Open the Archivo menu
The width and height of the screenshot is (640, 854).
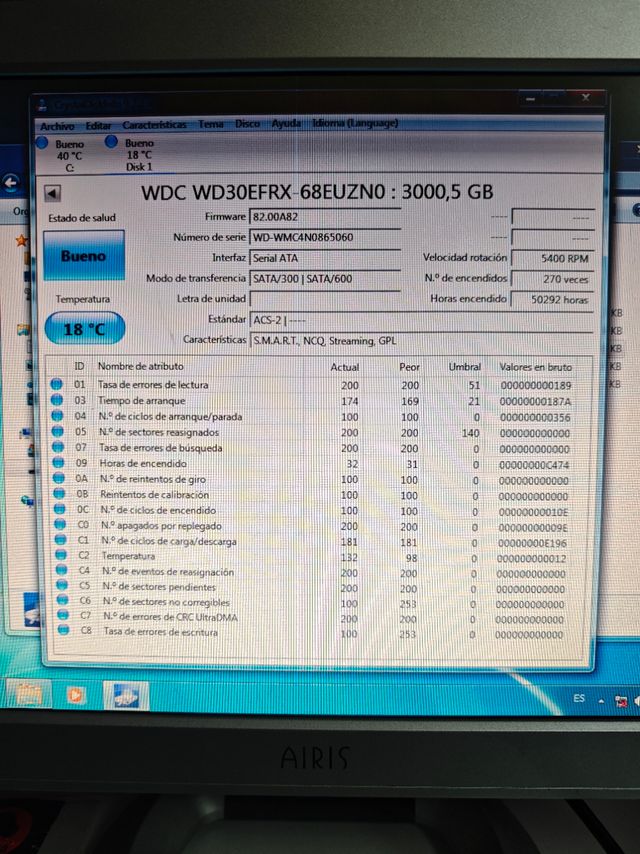click(57, 126)
